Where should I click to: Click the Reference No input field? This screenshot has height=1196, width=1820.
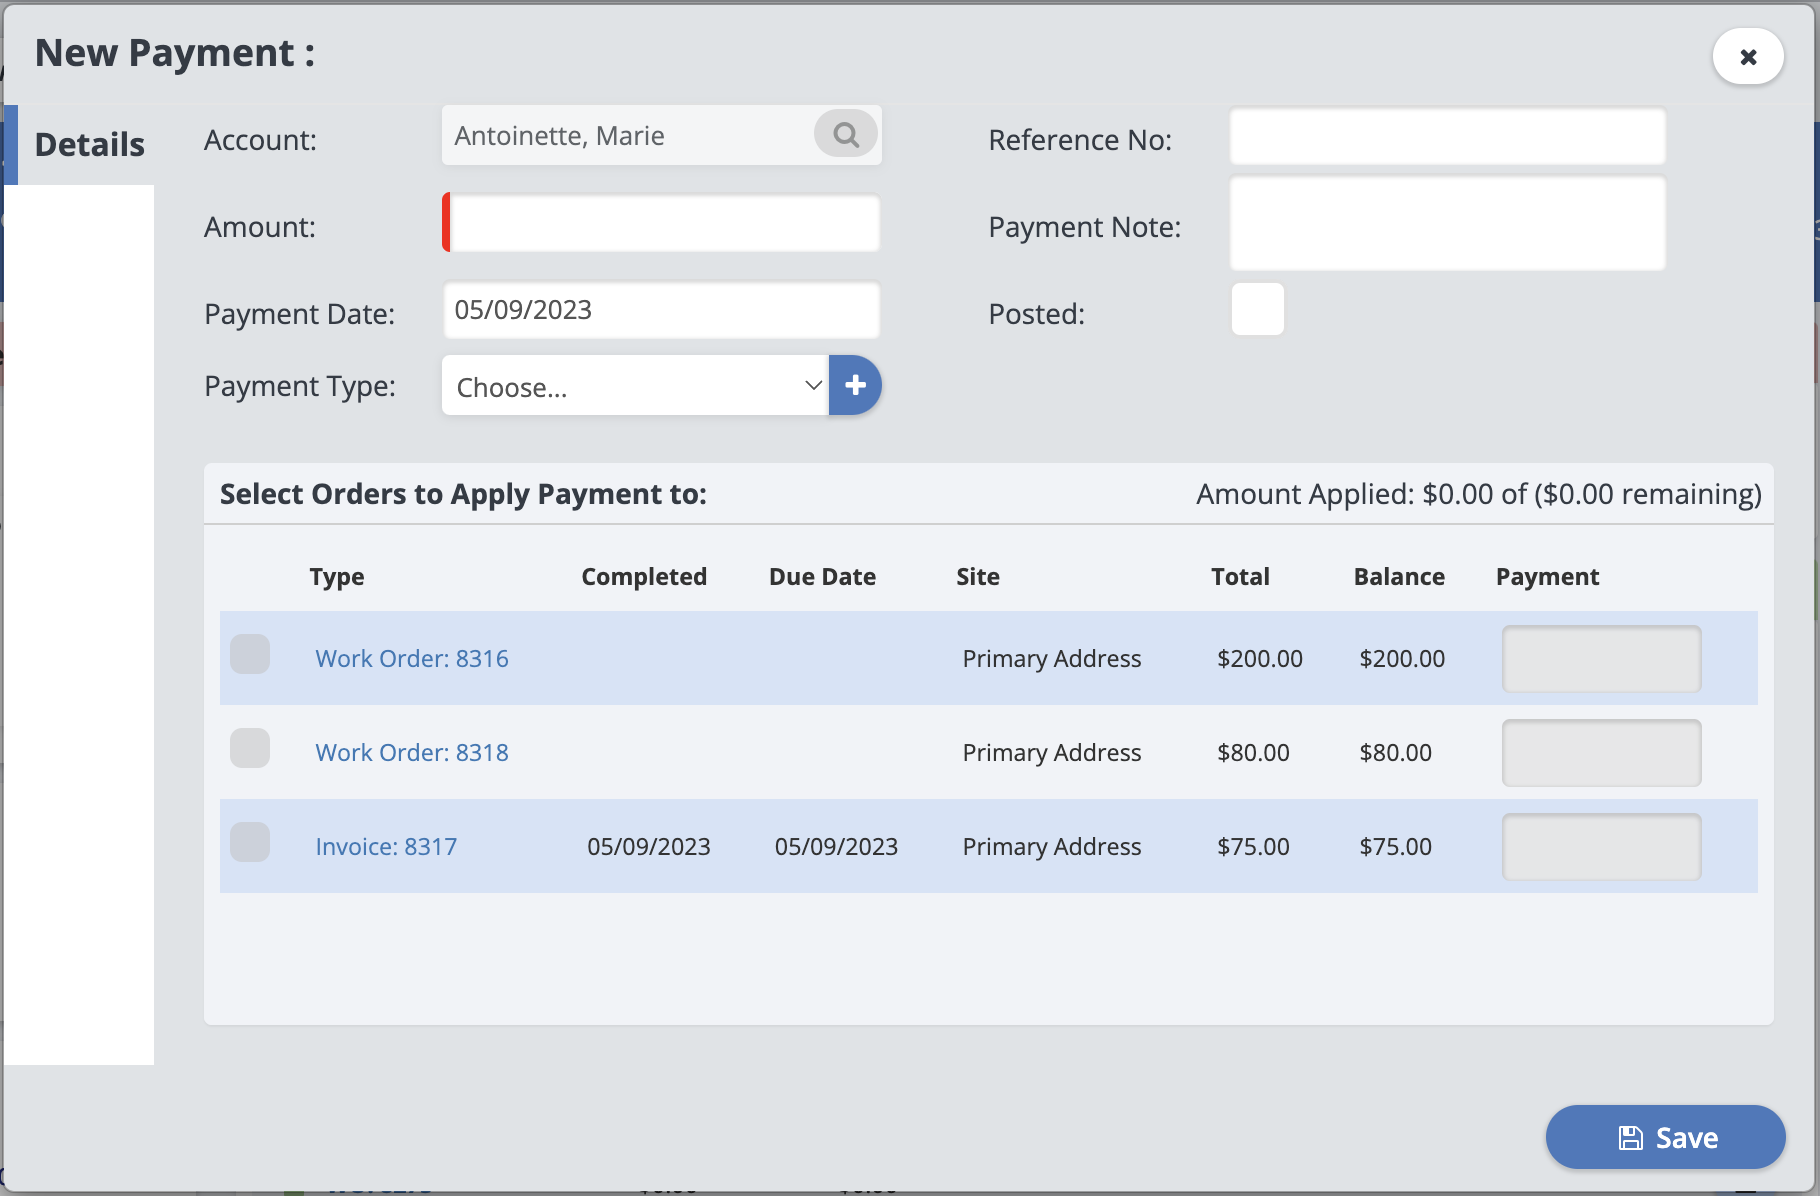coord(1447,137)
